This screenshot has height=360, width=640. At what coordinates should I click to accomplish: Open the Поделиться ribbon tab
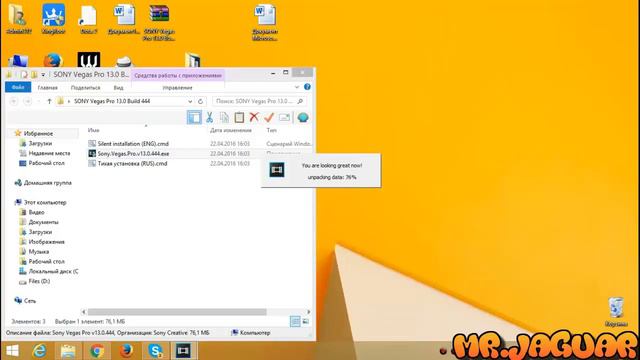point(85,88)
